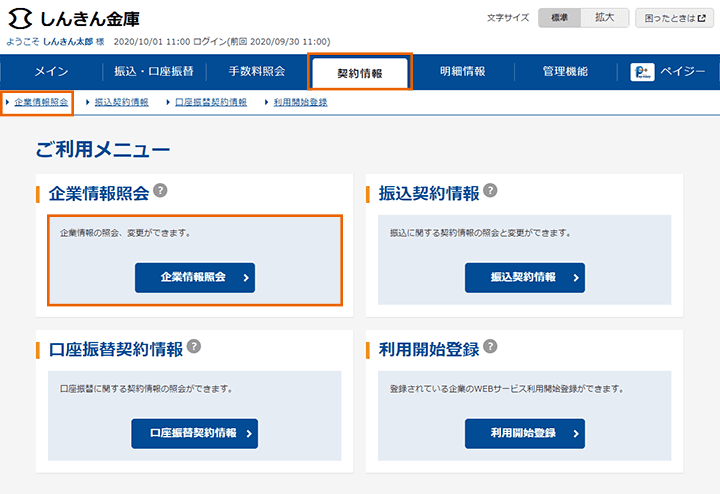Click the Pay-easy icon in navigation bar

643,72
